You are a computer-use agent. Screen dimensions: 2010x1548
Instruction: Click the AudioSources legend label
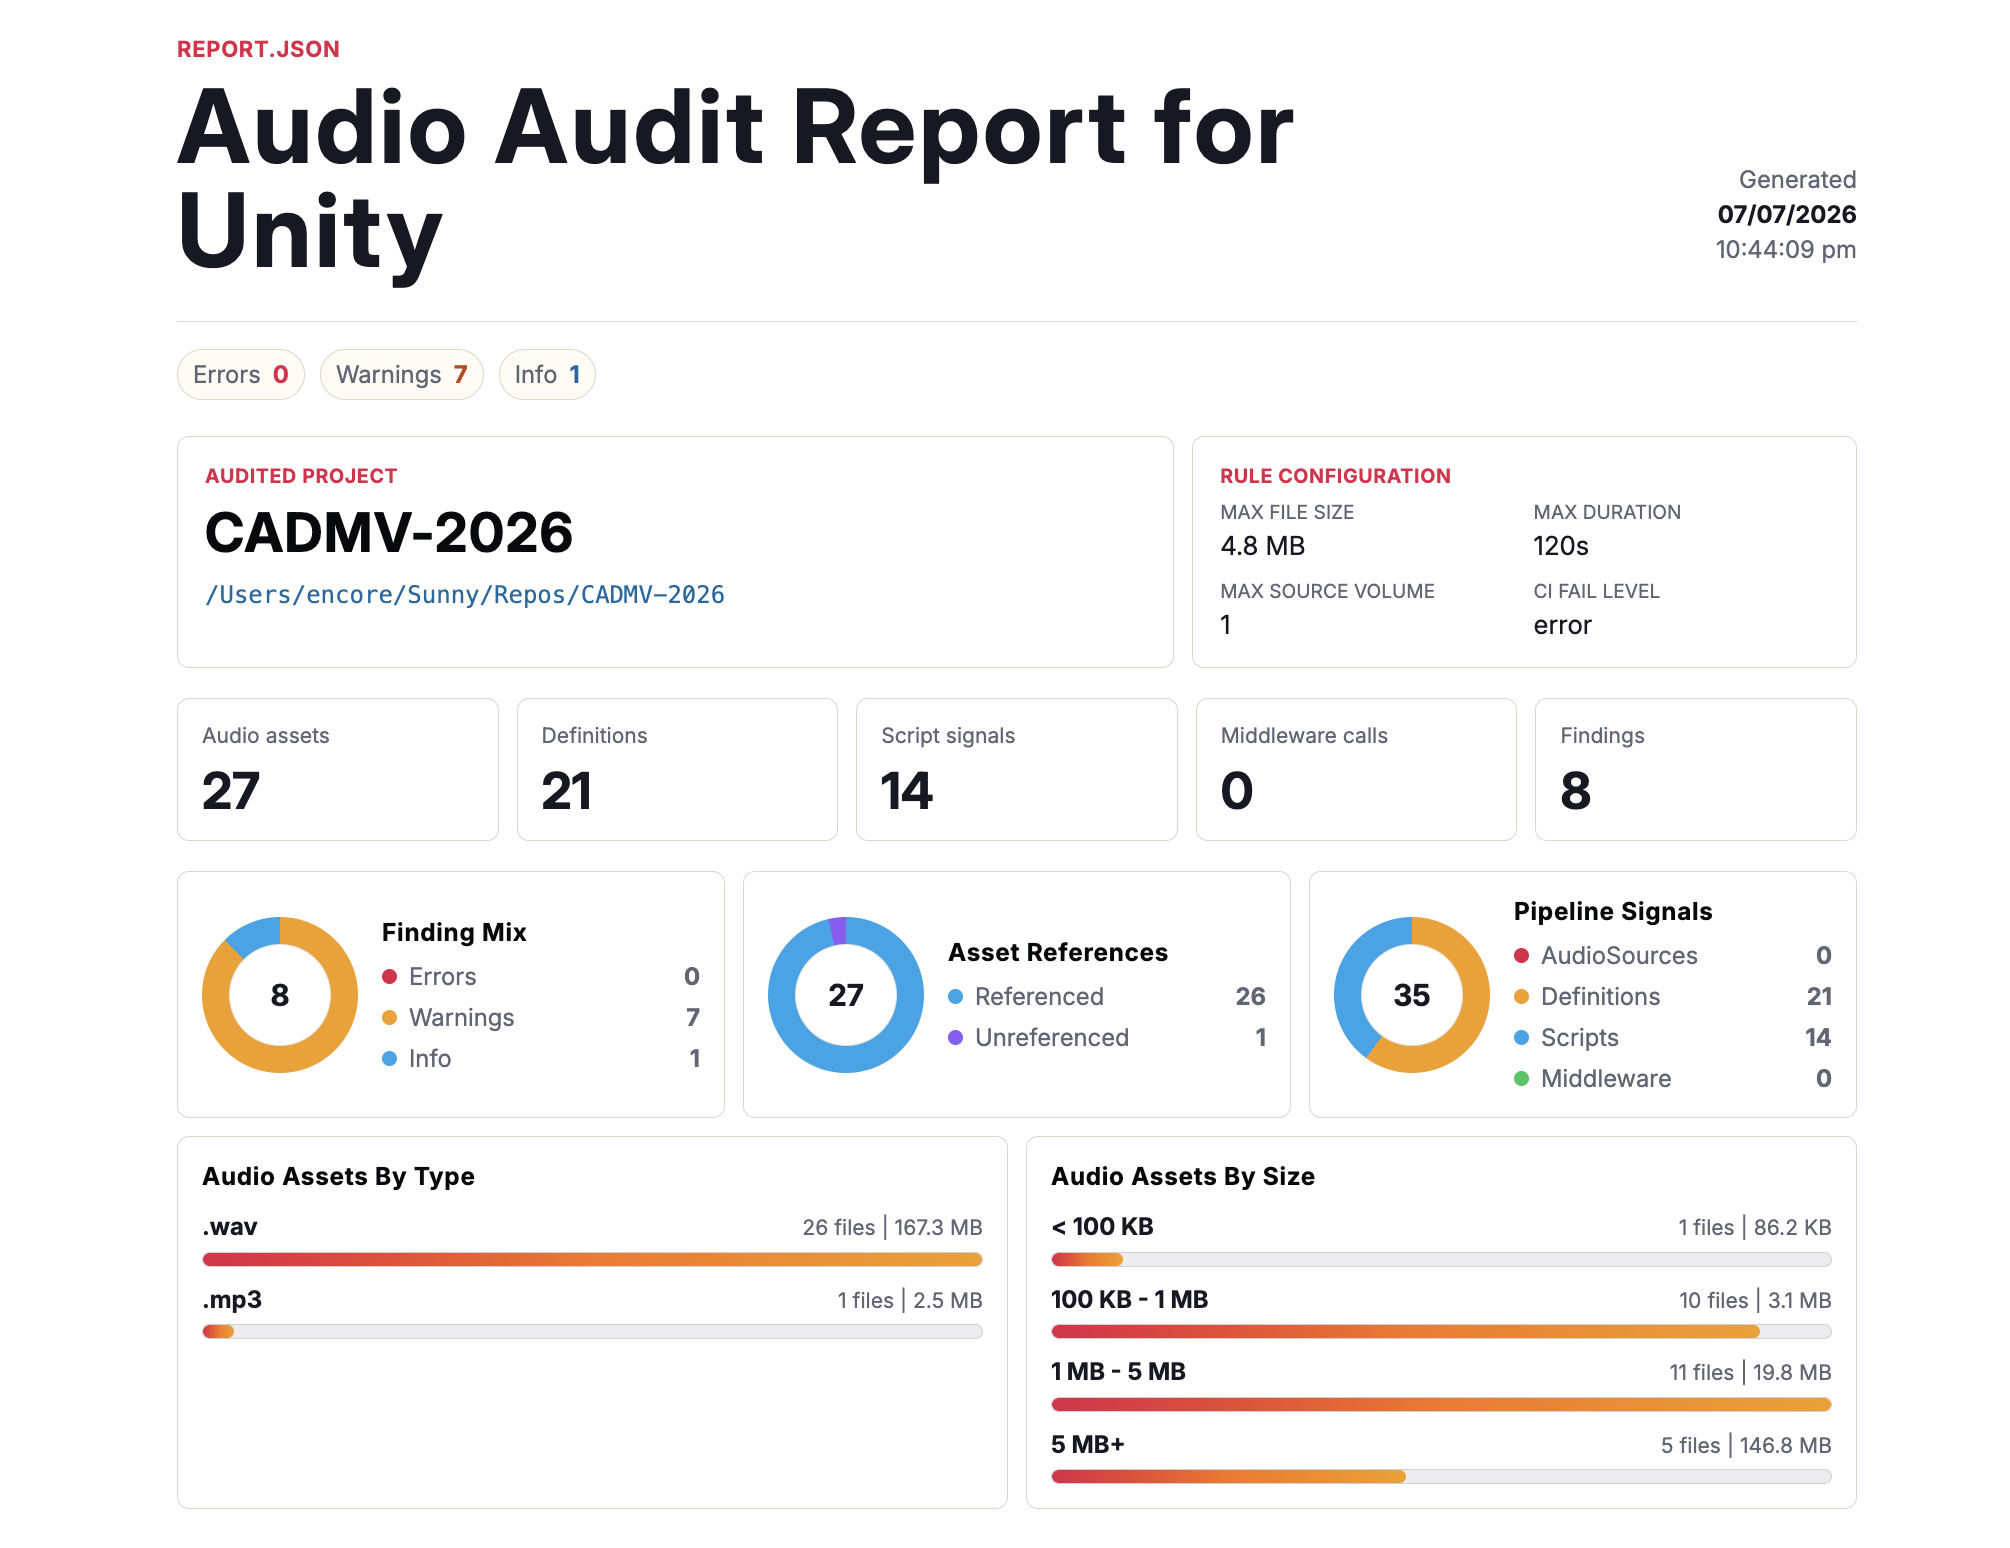(x=1619, y=955)
